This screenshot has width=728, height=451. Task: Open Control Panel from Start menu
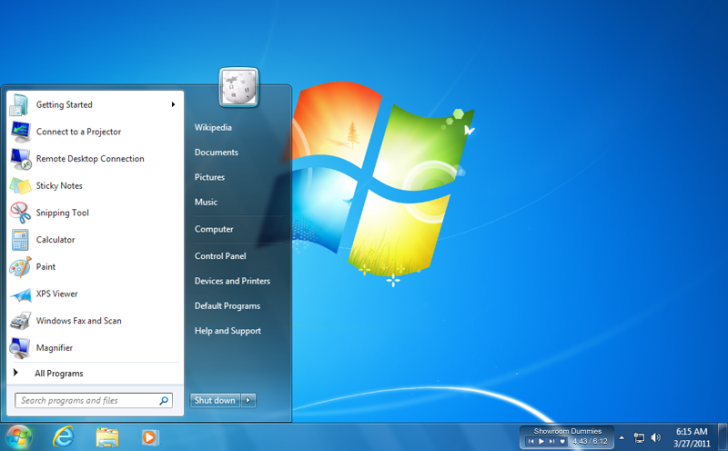click(x=220, y=256)
